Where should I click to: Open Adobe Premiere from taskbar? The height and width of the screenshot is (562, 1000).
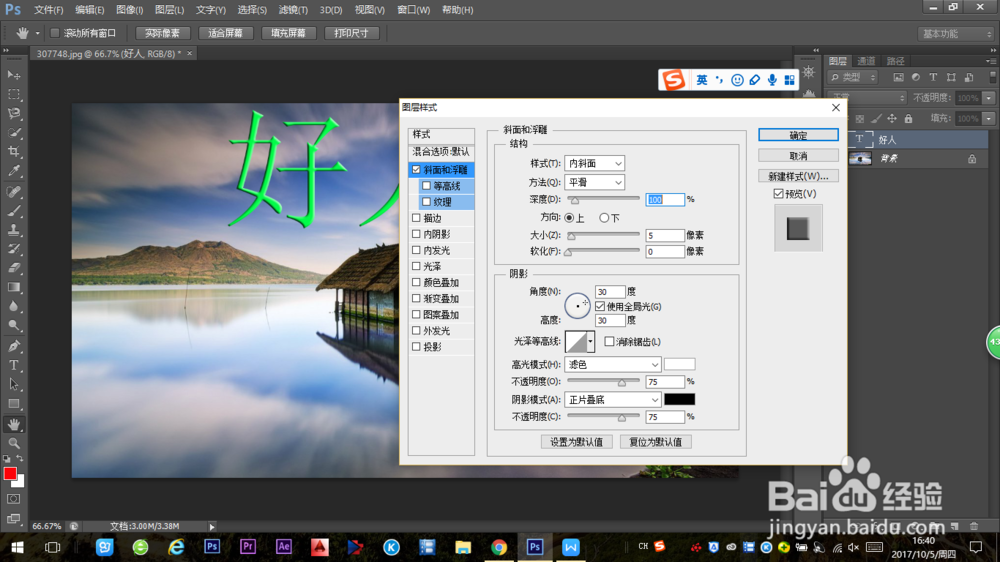click(247, 547)
